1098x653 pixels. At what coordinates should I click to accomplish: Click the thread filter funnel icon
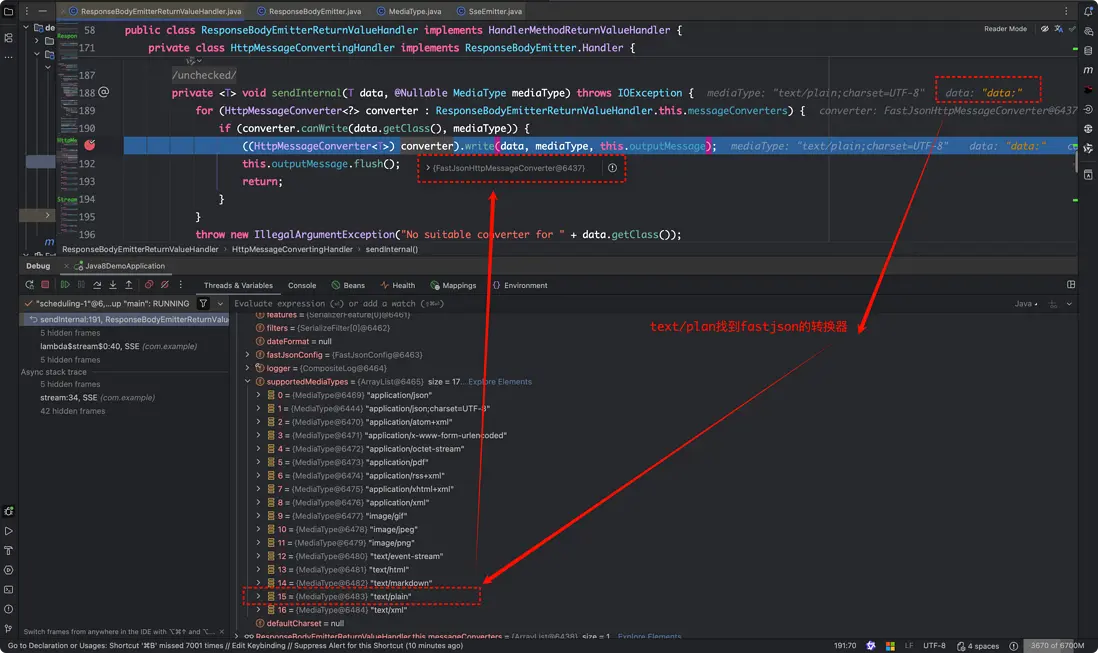[203, 304]
